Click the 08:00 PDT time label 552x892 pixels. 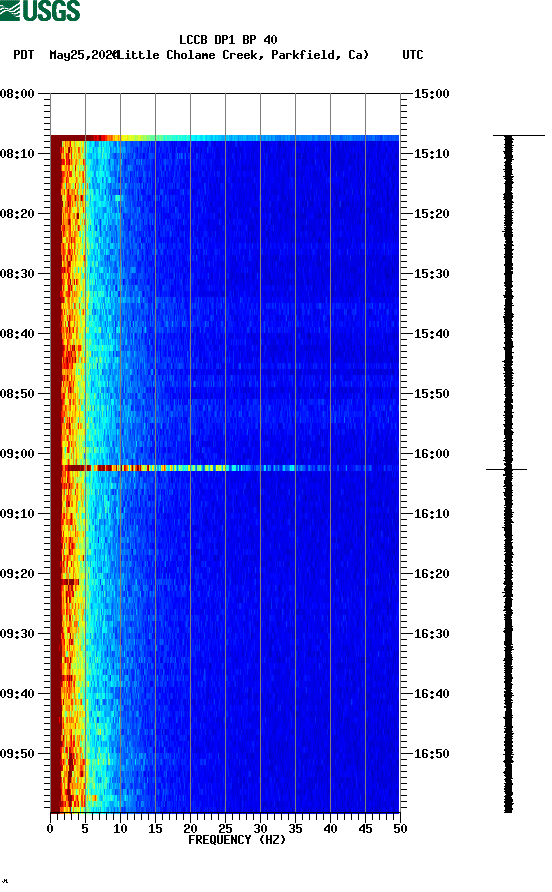[17, 94]
